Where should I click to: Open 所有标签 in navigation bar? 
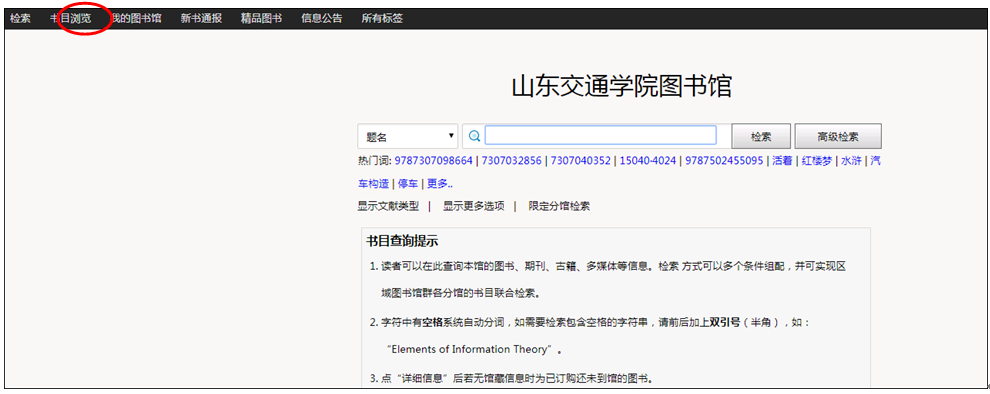(x=382, y=18)
